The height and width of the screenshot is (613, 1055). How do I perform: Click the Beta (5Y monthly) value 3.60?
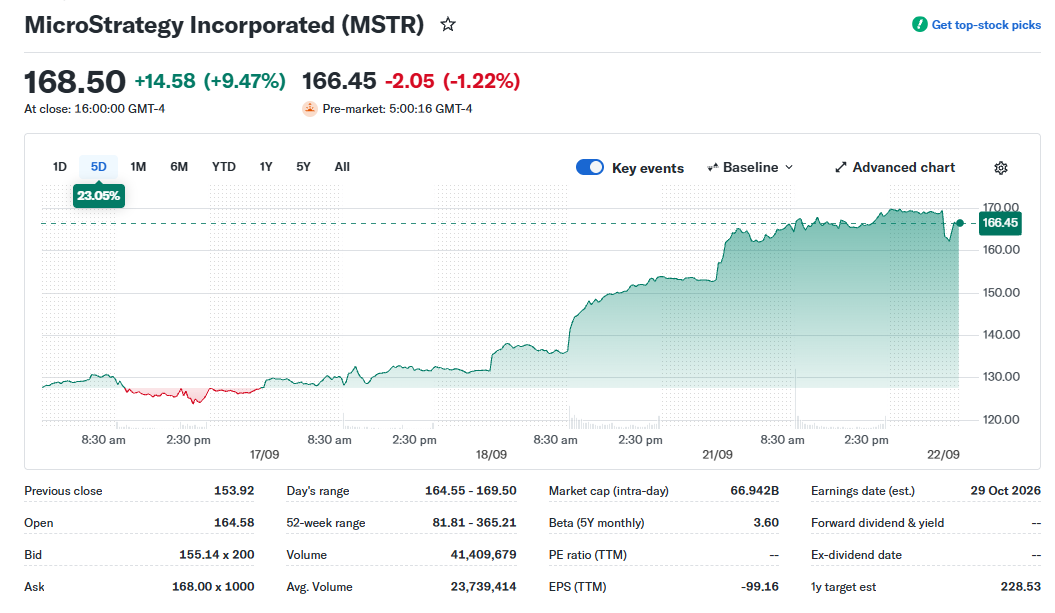pos(766,523)
